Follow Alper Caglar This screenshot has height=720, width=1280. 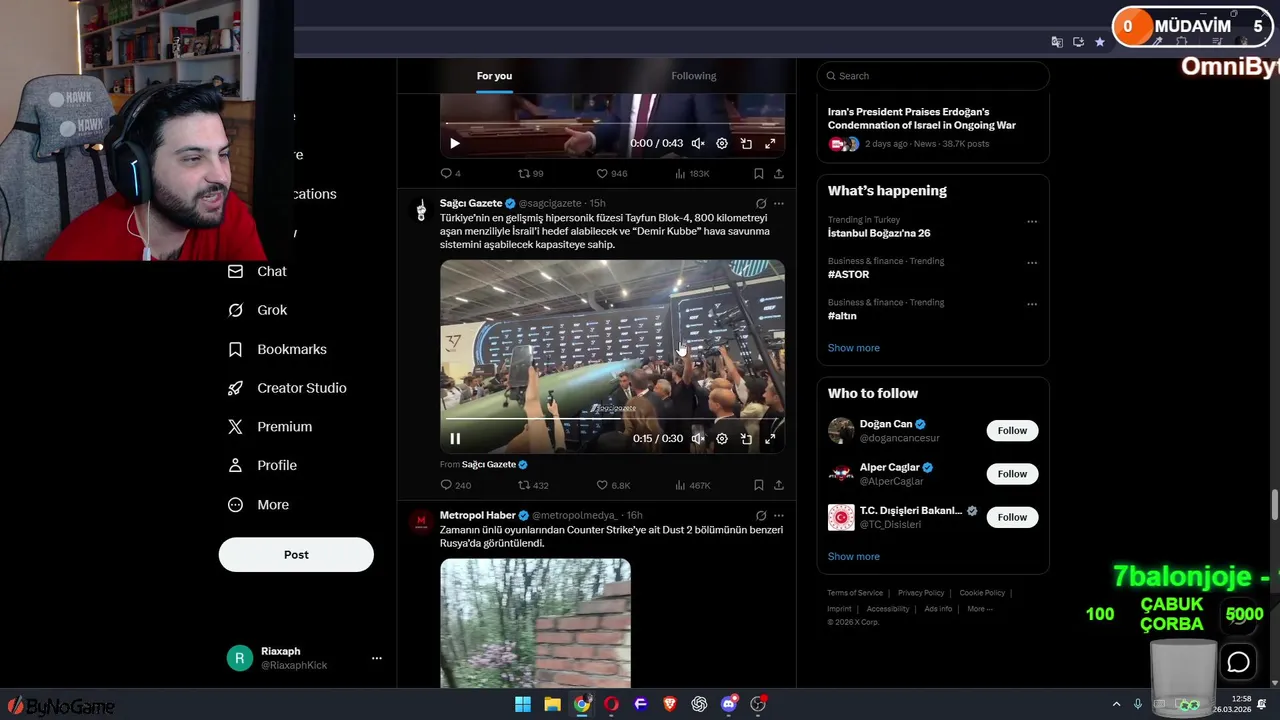click(1012, 474)
